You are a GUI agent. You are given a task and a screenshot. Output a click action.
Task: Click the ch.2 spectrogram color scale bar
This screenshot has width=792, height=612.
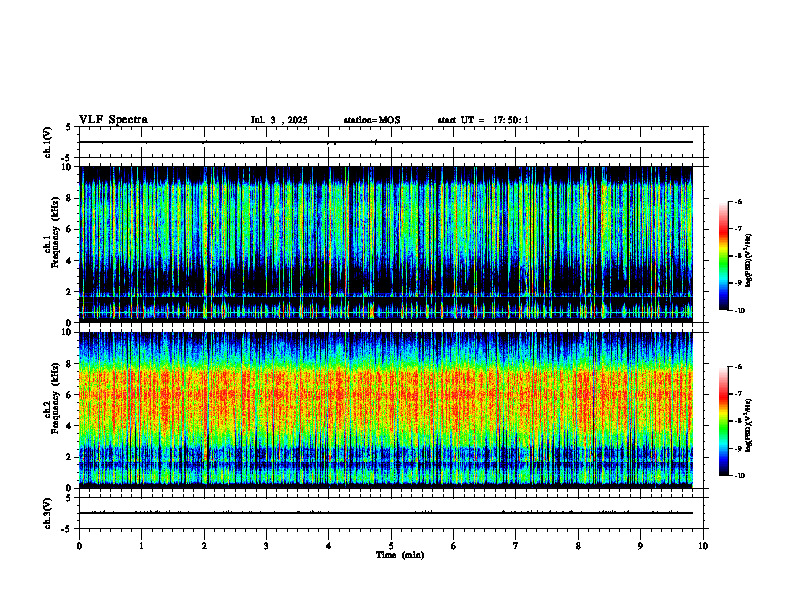[x=724, y=421]
